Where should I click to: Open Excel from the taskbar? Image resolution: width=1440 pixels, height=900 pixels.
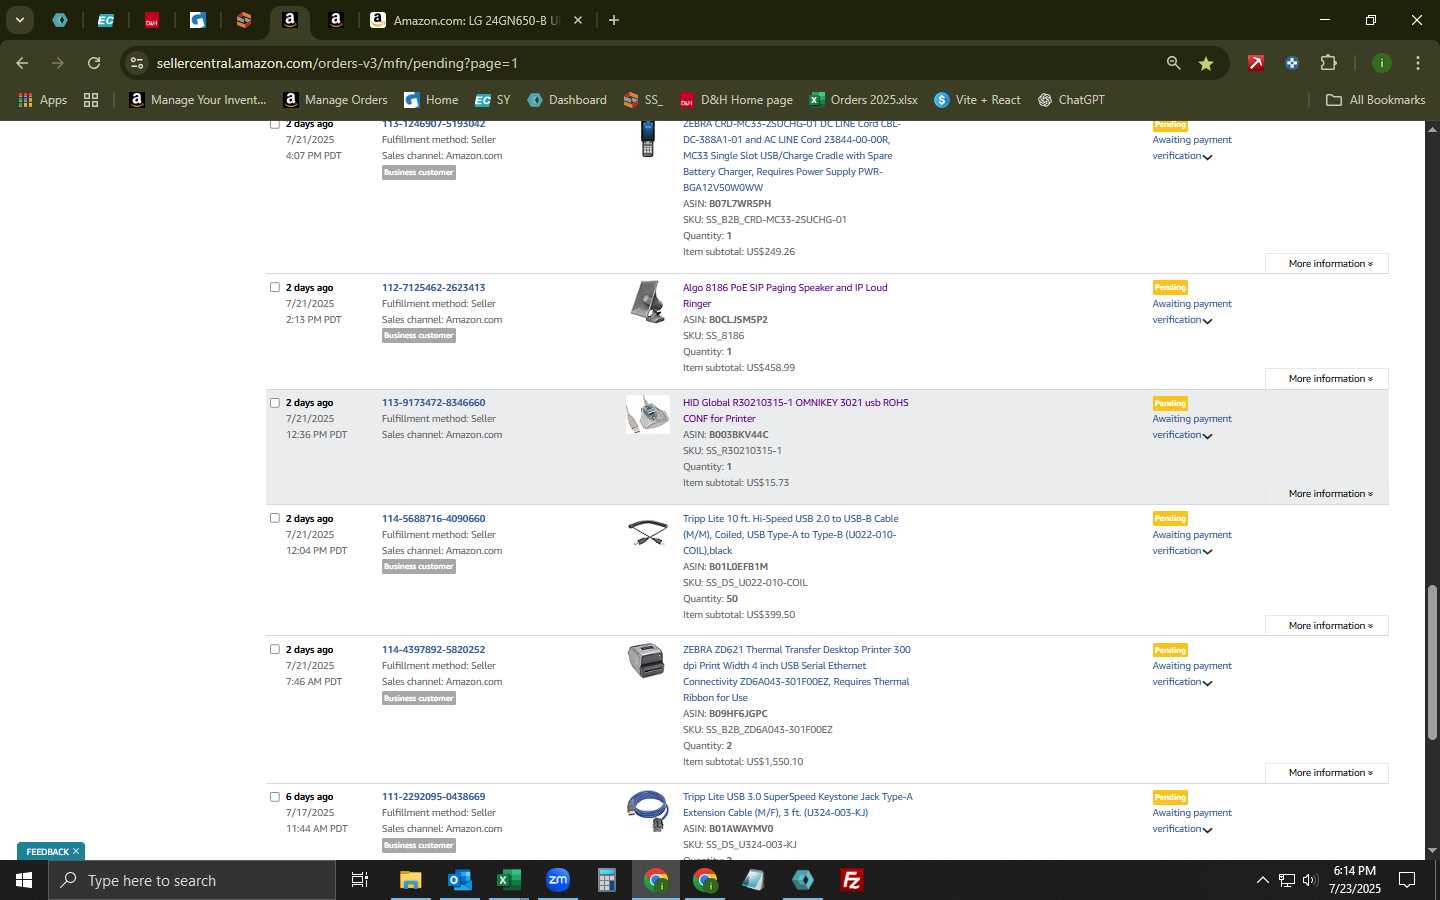508,880
